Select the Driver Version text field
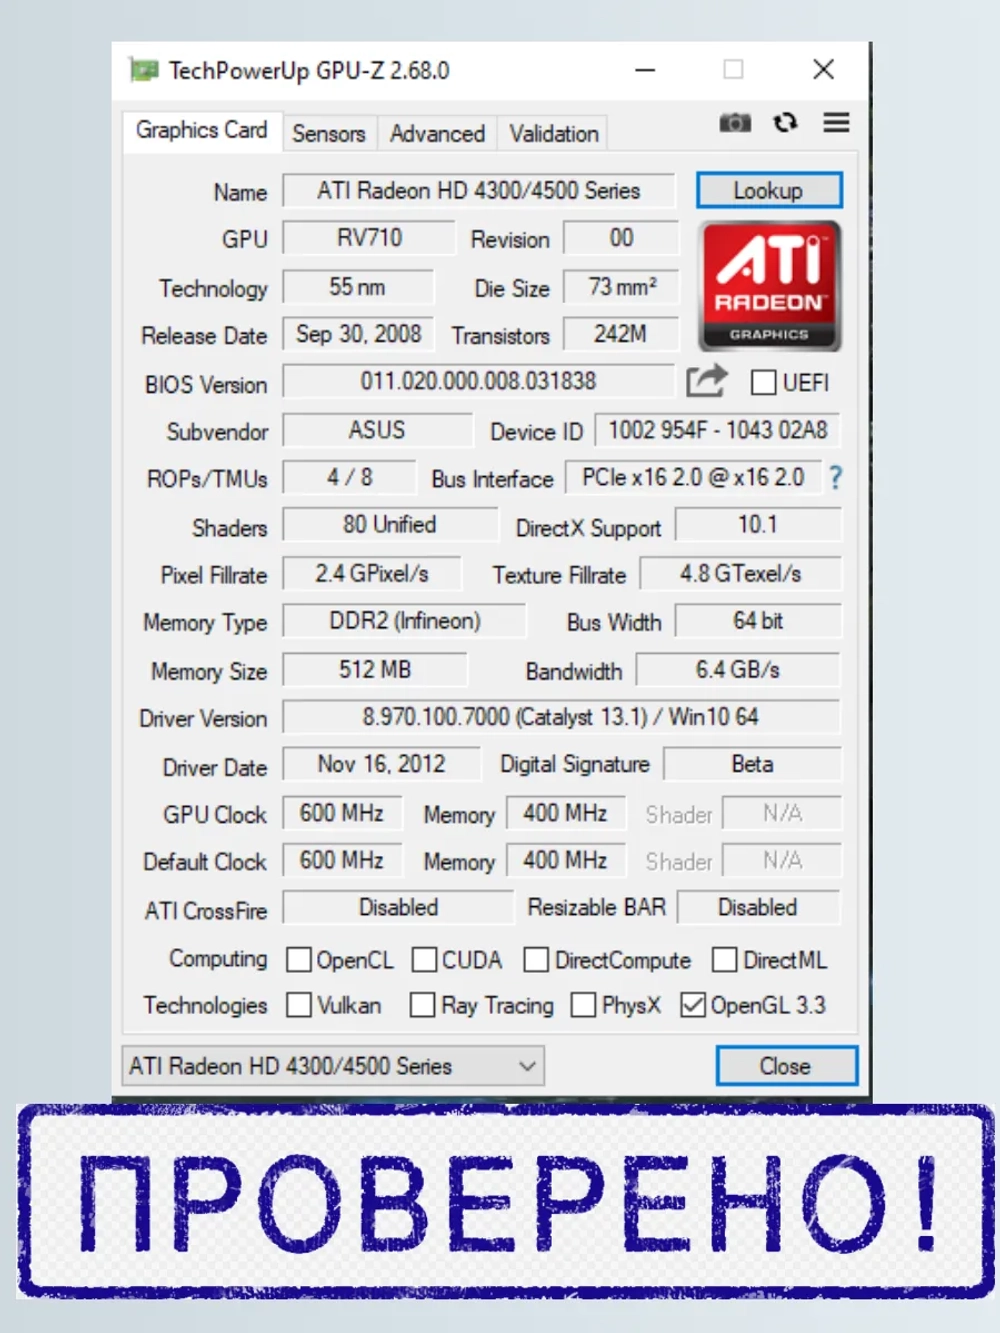This screenshot has width=1000, height=1333. click(561, 716)
